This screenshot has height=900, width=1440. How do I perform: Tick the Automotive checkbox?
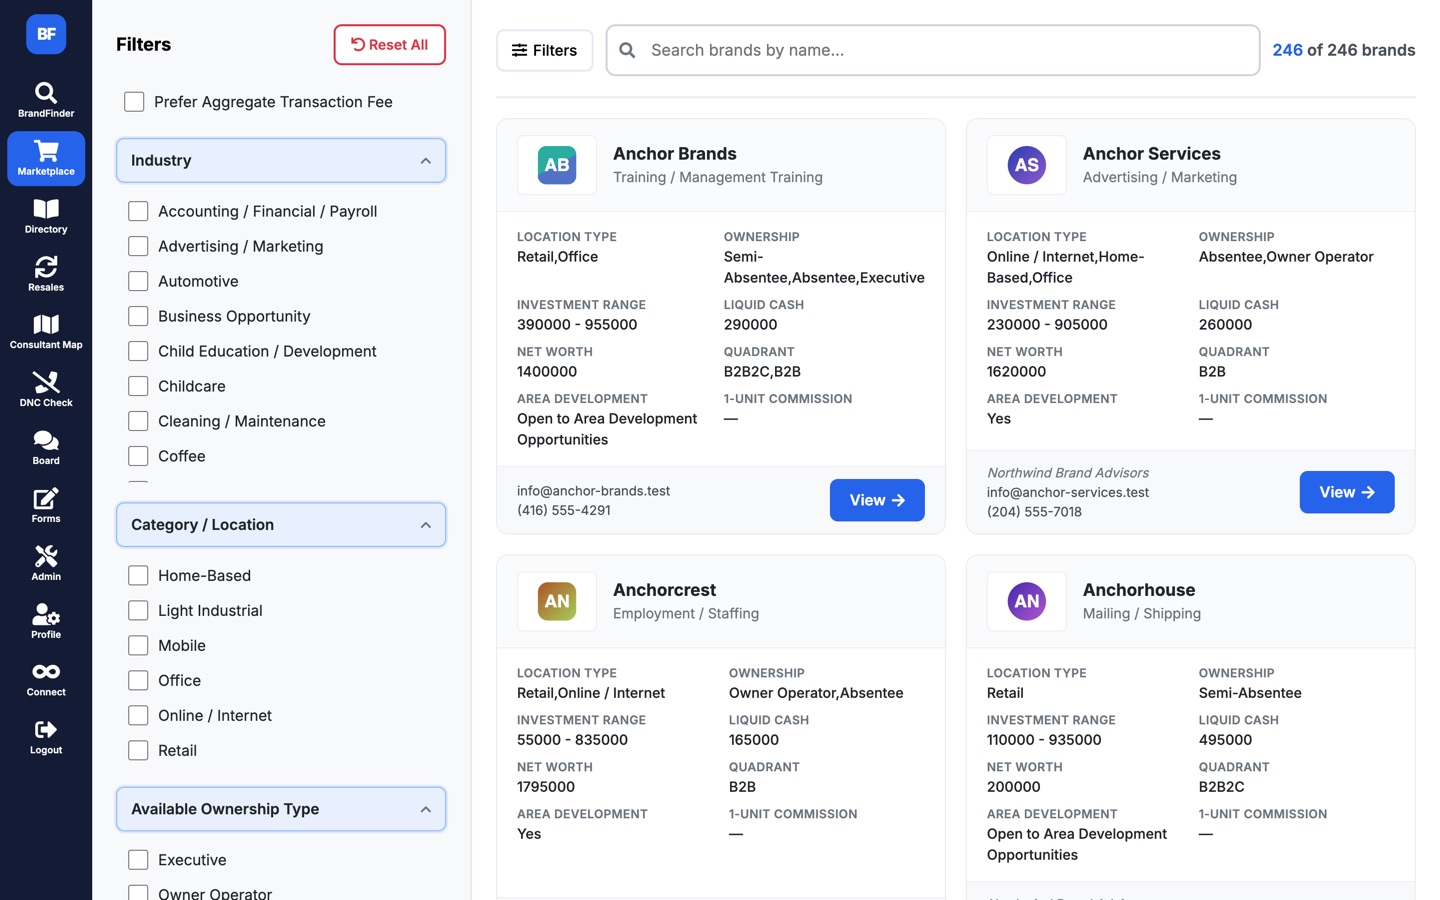point(138,281)
